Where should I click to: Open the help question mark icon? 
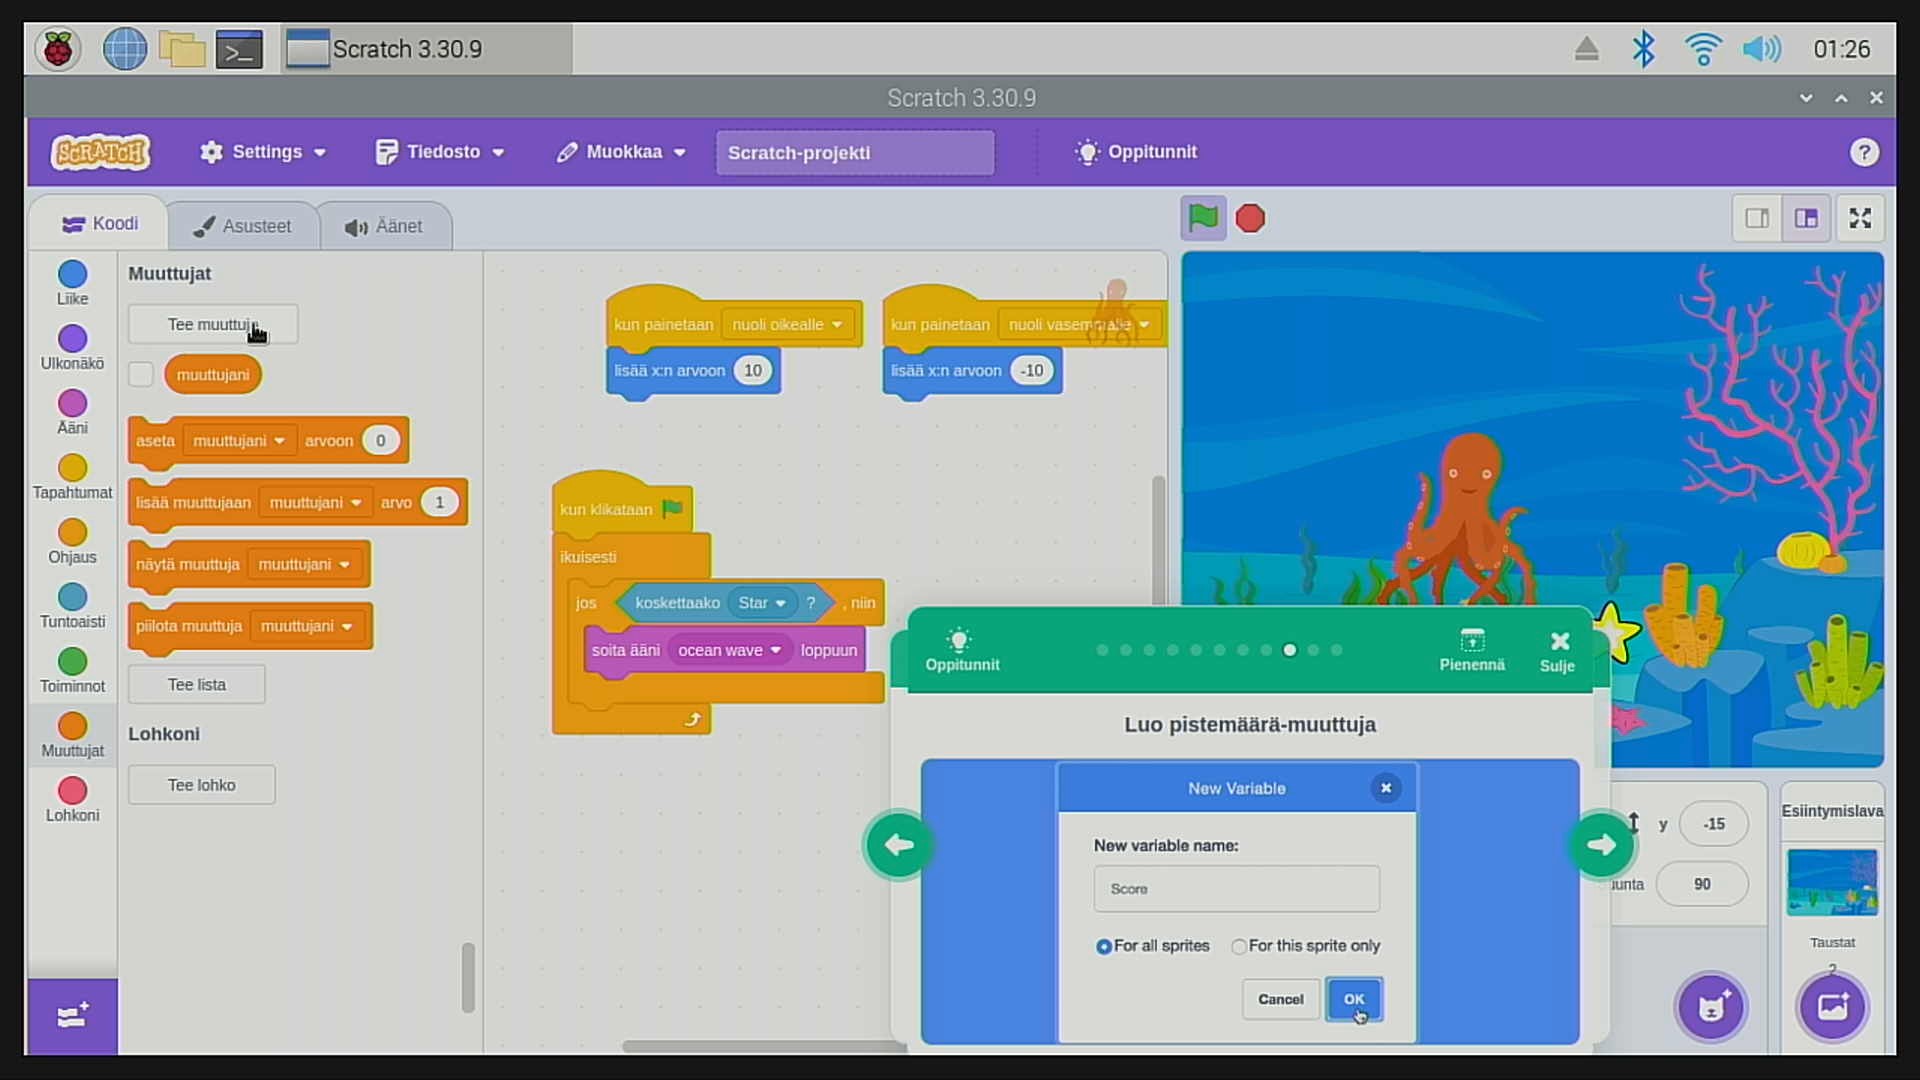coord(1863,152)
